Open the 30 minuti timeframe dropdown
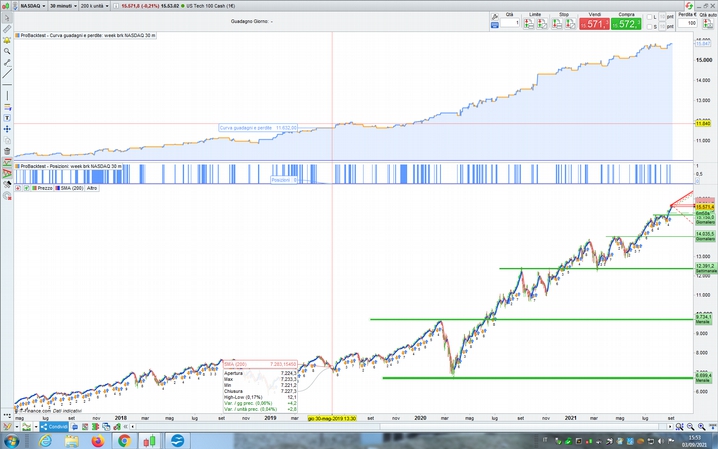Image resolution: width=718 pixels, height=449 pixels. [63, 6]
